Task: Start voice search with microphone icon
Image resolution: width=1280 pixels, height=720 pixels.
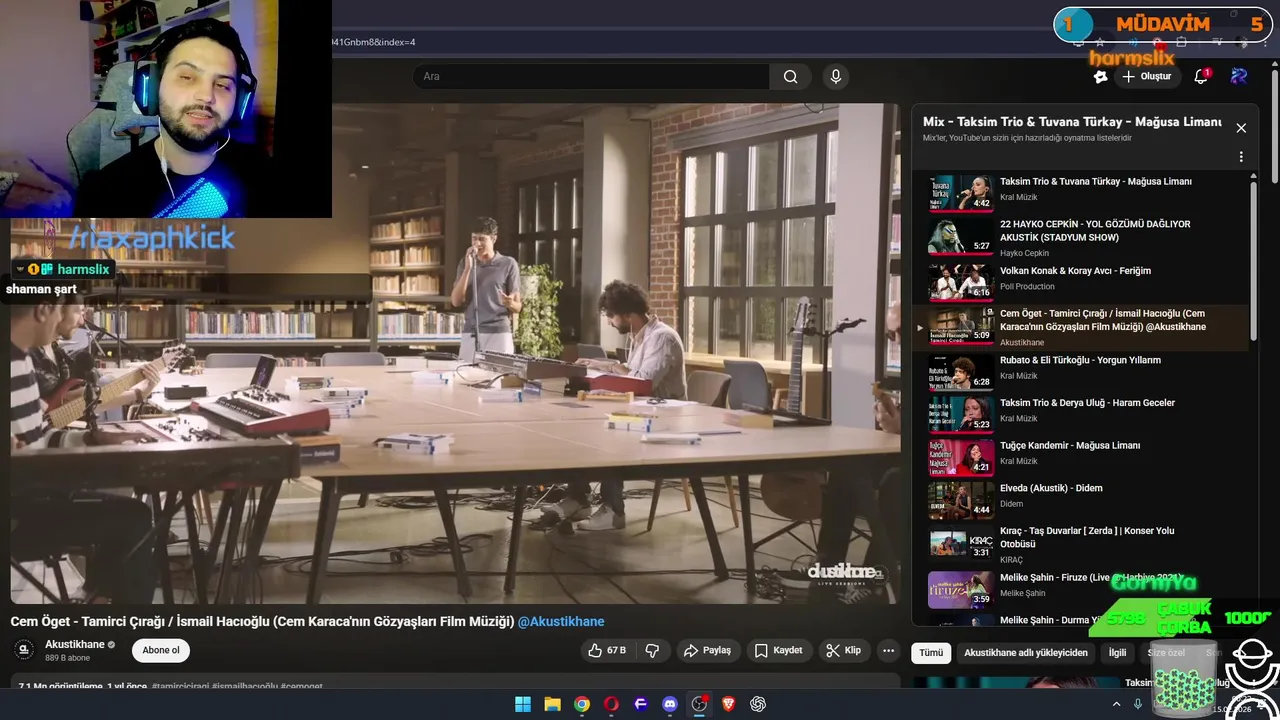Action: click(x=836, y=76)
